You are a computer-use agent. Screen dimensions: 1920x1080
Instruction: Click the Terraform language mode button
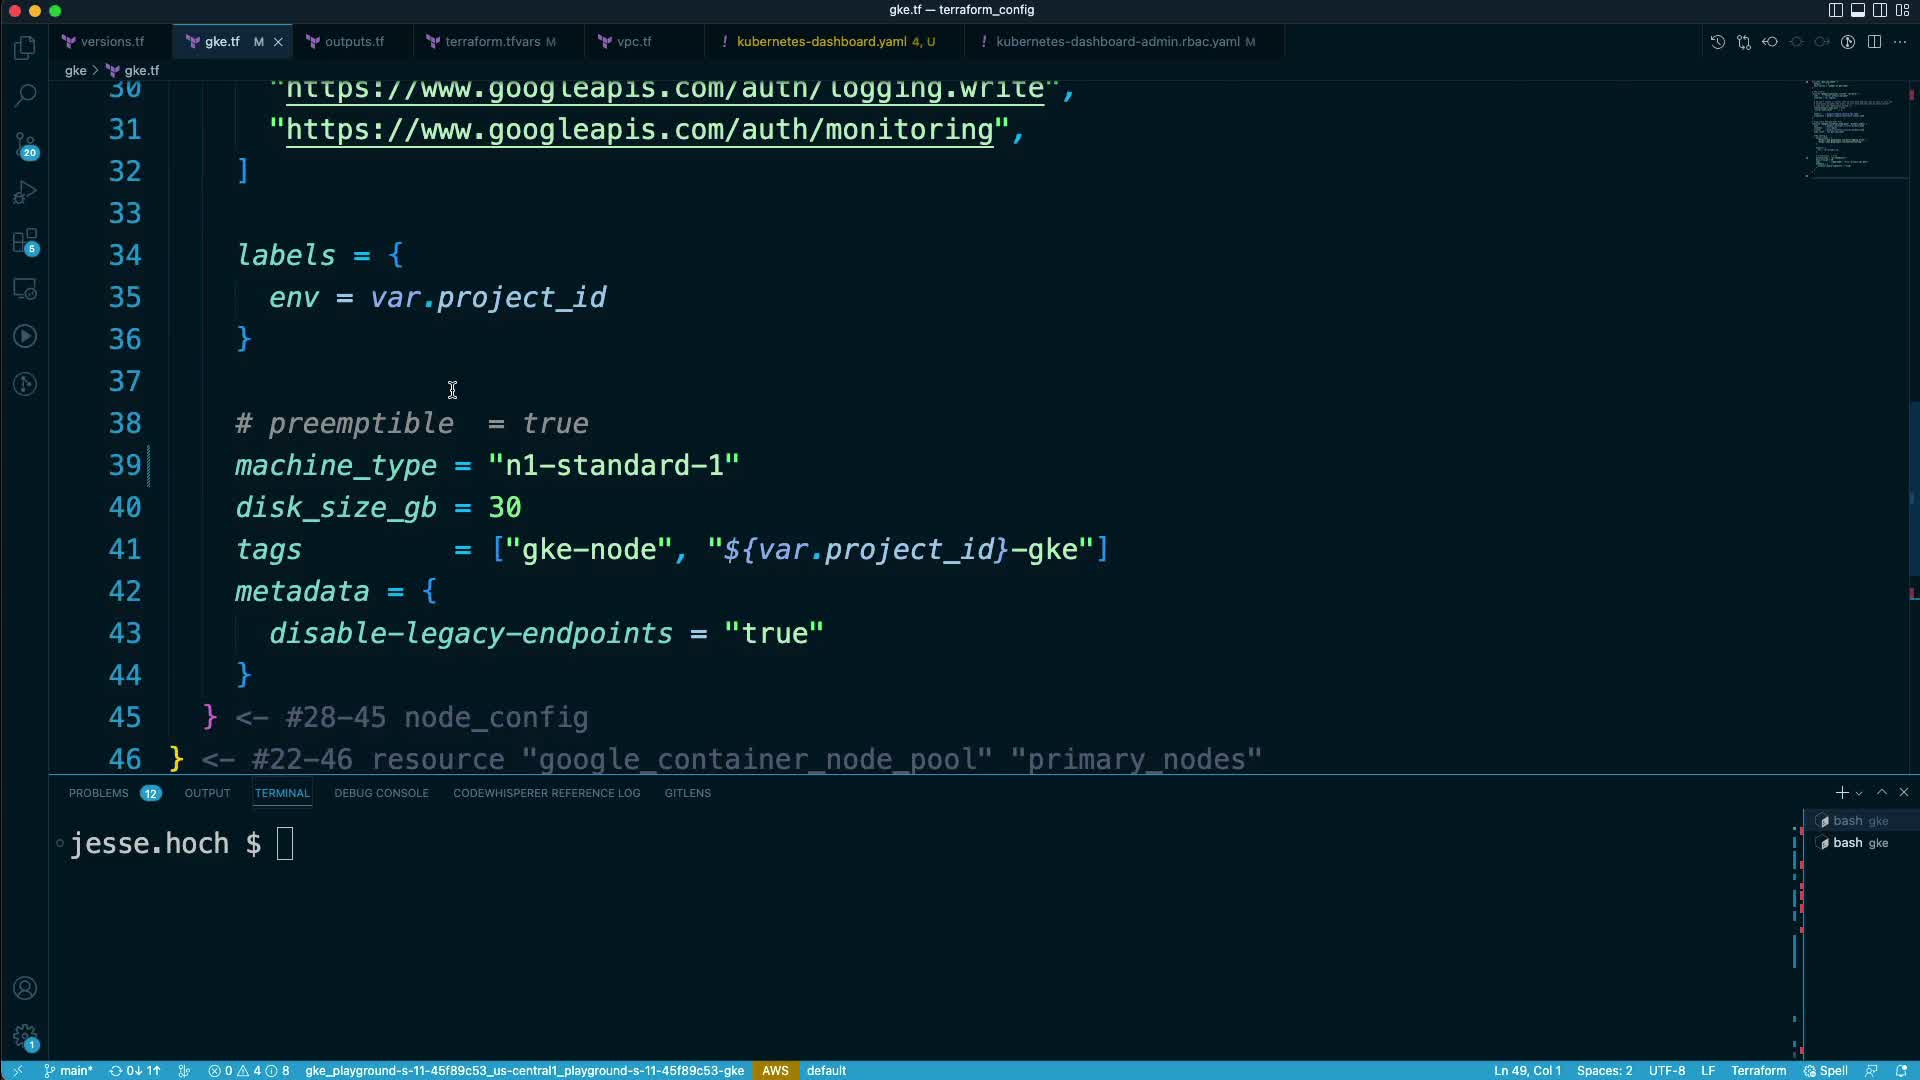[x=1758, y=1070]
